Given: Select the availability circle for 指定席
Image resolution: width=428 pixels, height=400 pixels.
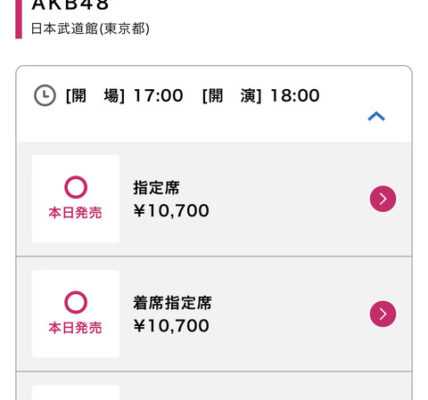Looking at the screenshot, I should [76, 187].
